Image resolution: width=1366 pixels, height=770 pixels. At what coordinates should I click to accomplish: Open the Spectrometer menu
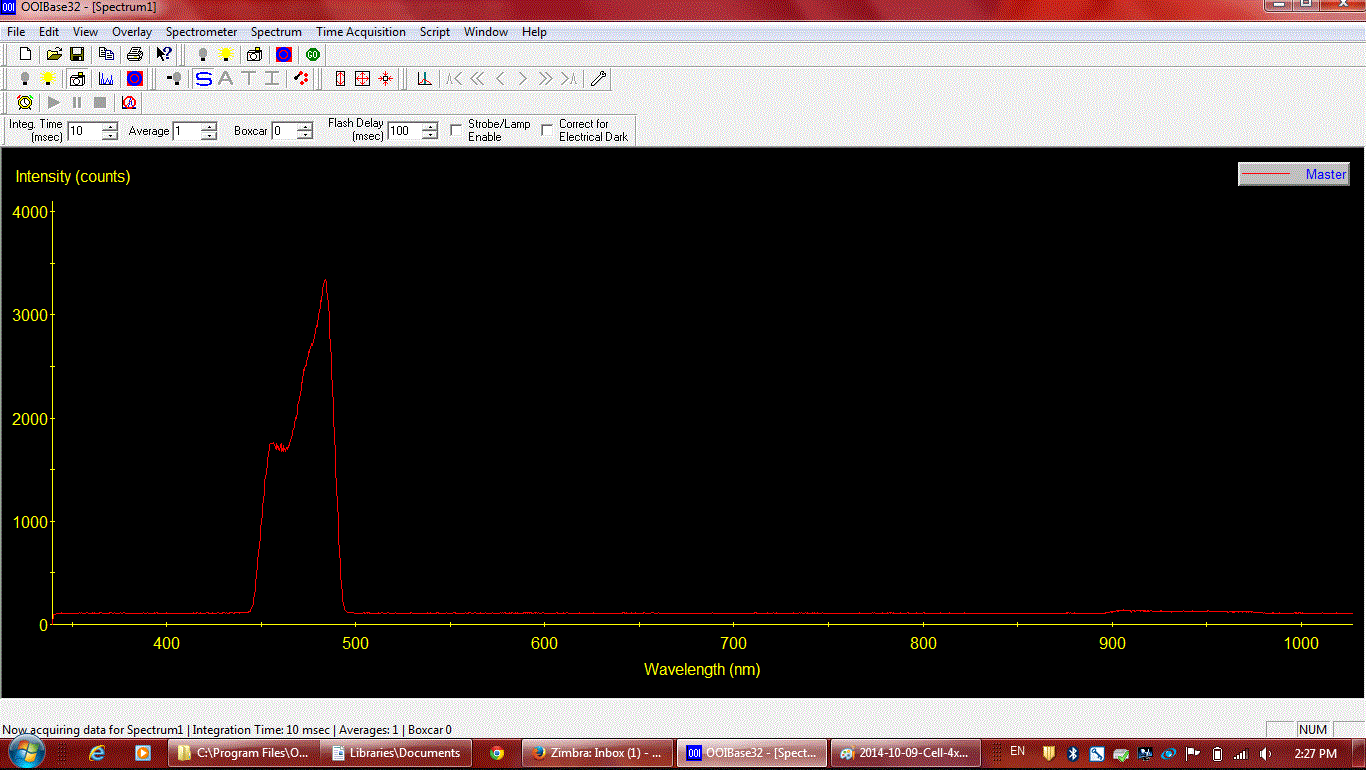click(x=202, y=32)
